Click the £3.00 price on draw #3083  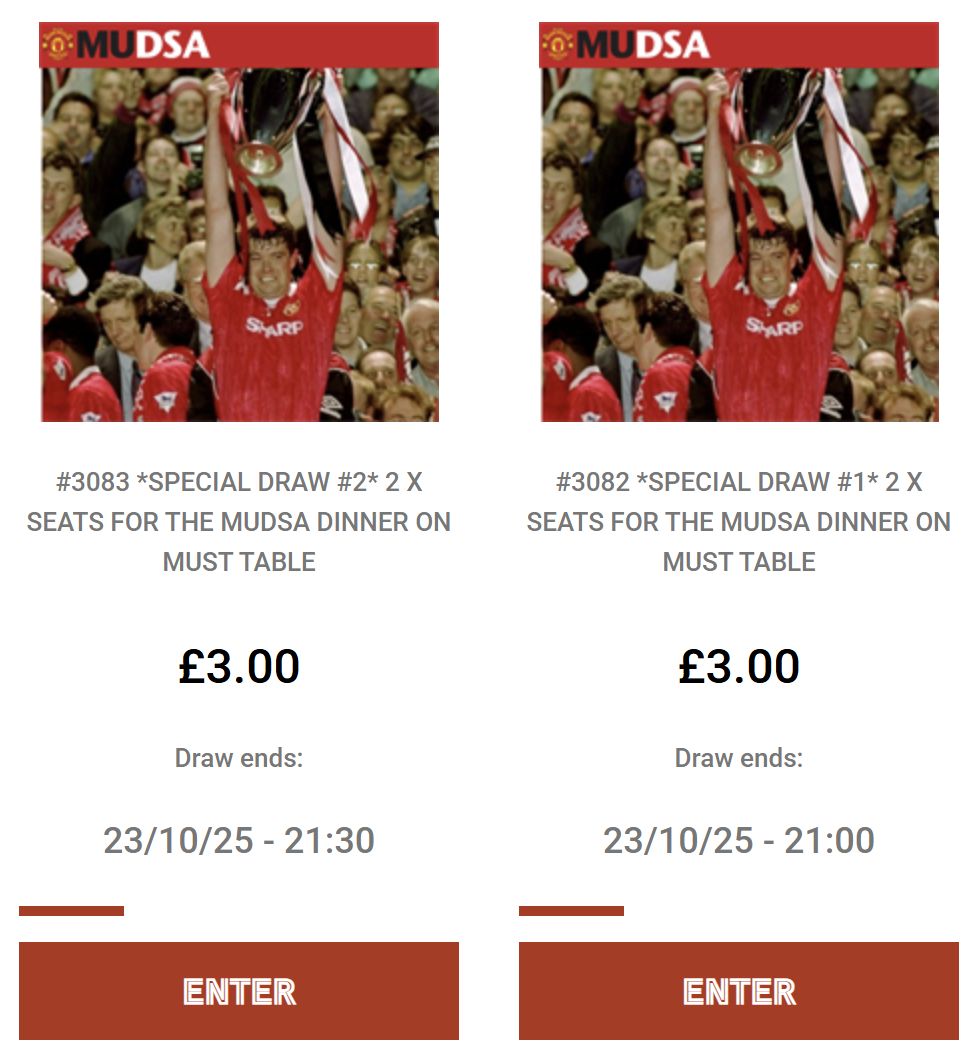(x=239, y=666)
